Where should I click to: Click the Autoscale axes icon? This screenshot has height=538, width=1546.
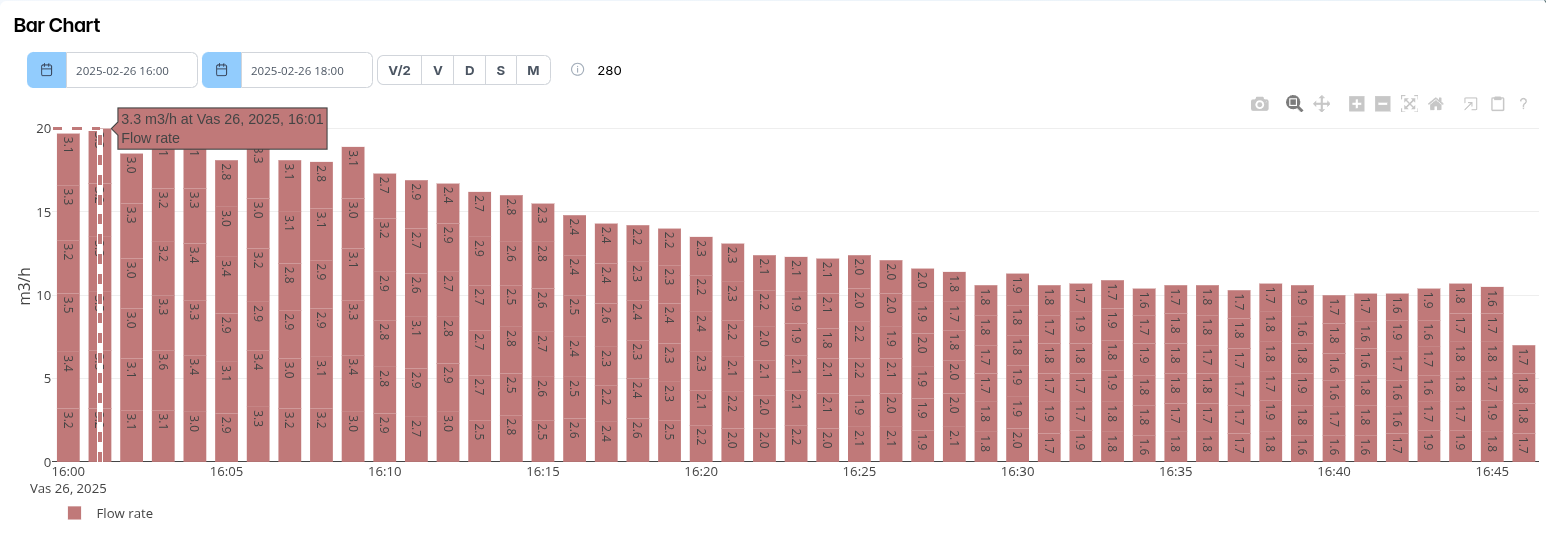(x=1409, y=104)
